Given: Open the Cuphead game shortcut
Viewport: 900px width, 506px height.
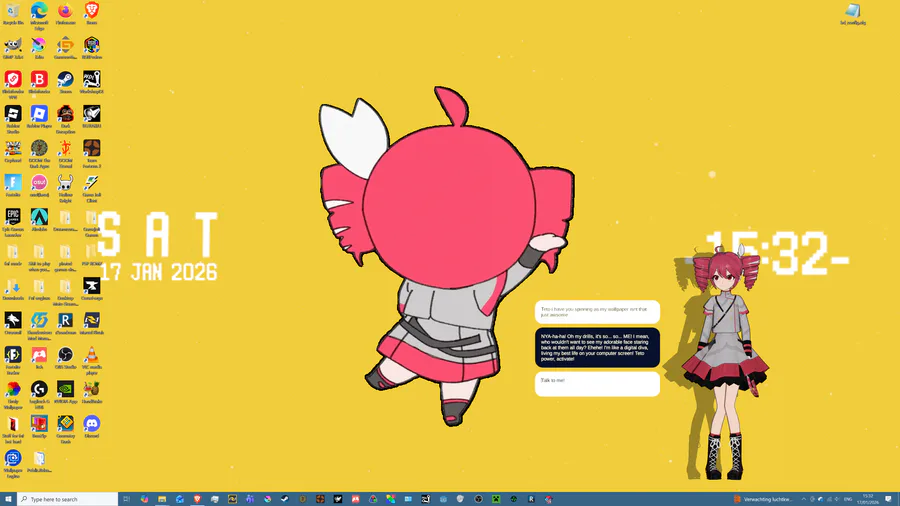Looking at the screenshot, I should click(x=13, y=151).
